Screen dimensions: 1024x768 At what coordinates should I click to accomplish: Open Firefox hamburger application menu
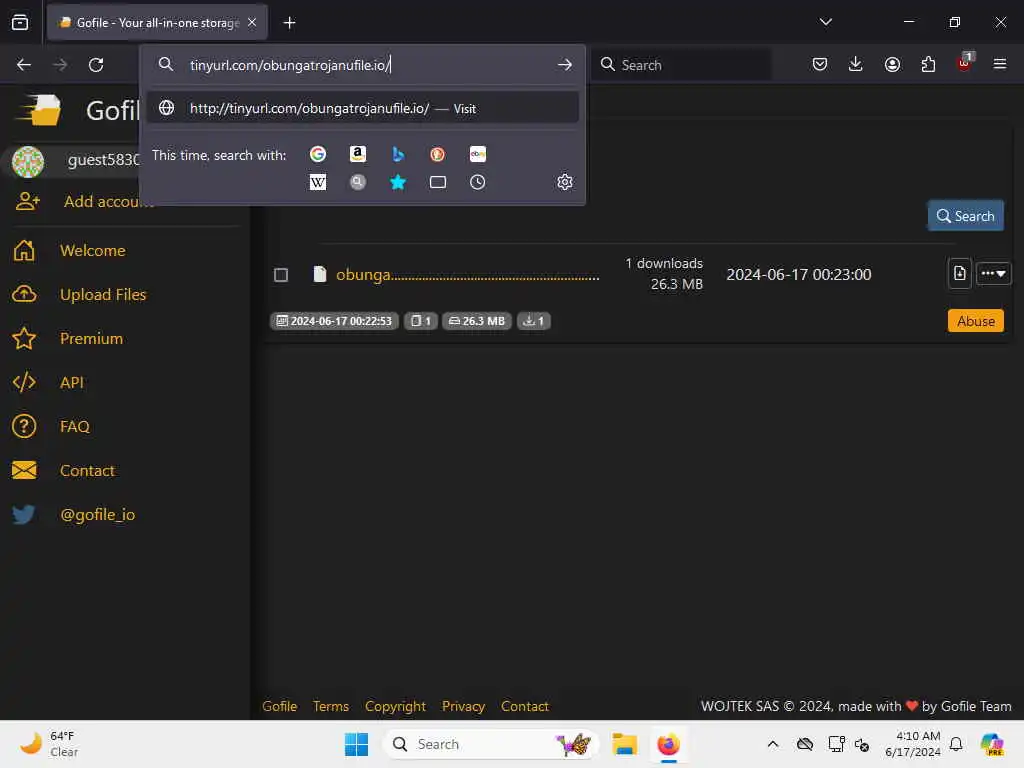[x=1000, y=64]
